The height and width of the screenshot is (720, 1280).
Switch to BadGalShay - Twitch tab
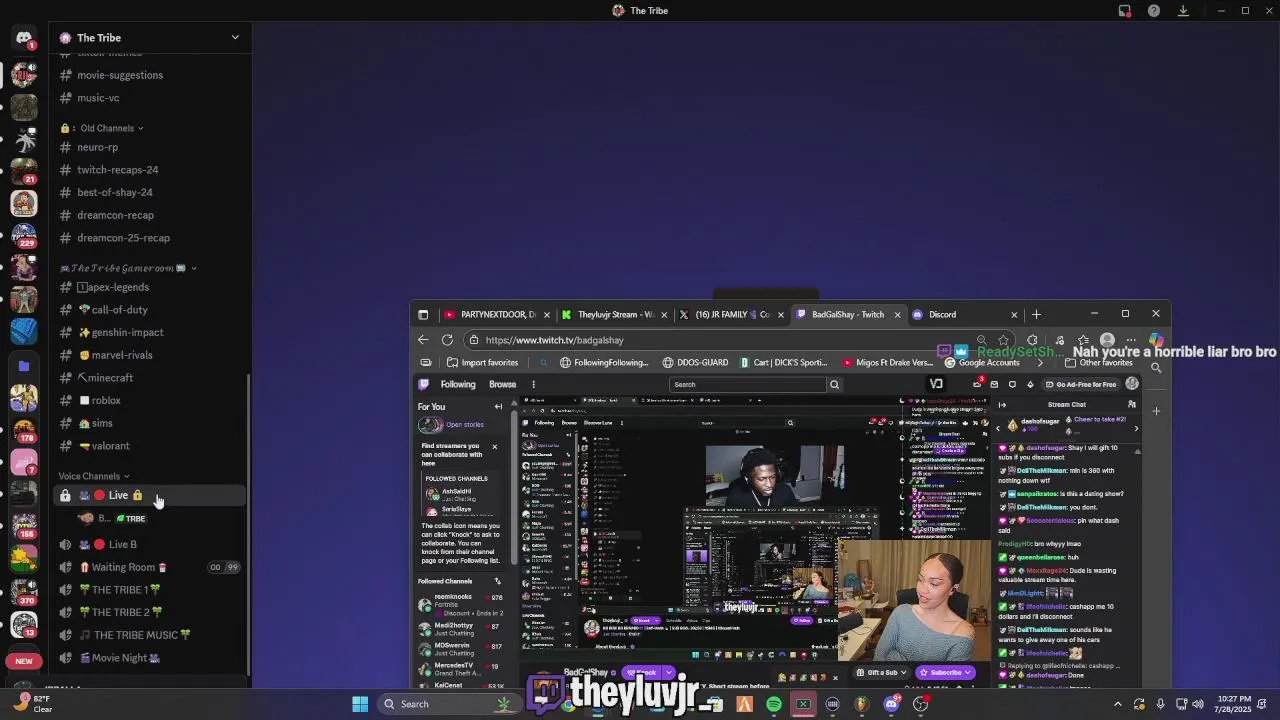[x=848, y=314]
